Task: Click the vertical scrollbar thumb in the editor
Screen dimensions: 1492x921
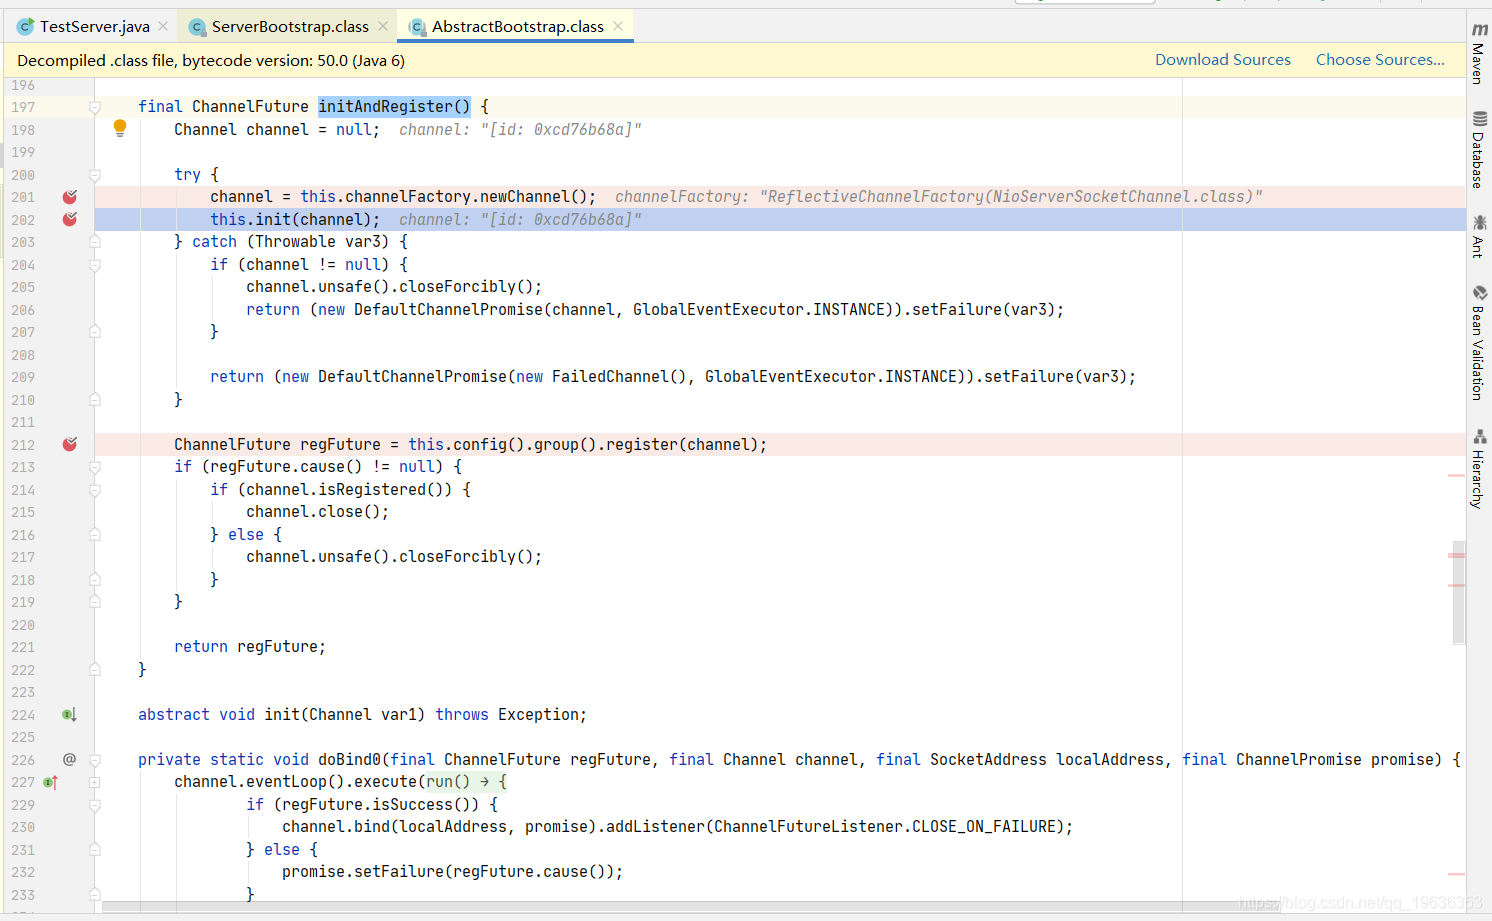Action: tap(1458, 593)
